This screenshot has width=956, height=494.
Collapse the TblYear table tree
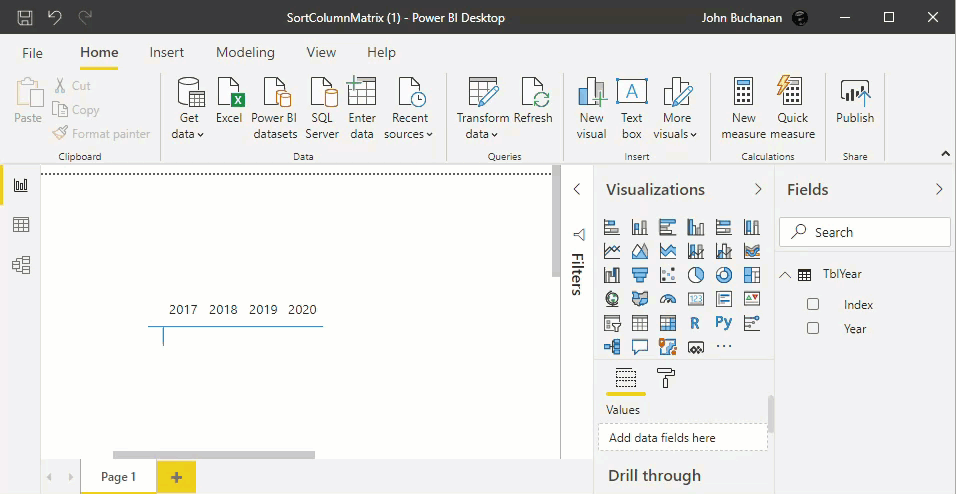pyautogui.click(x=785, y=274)
